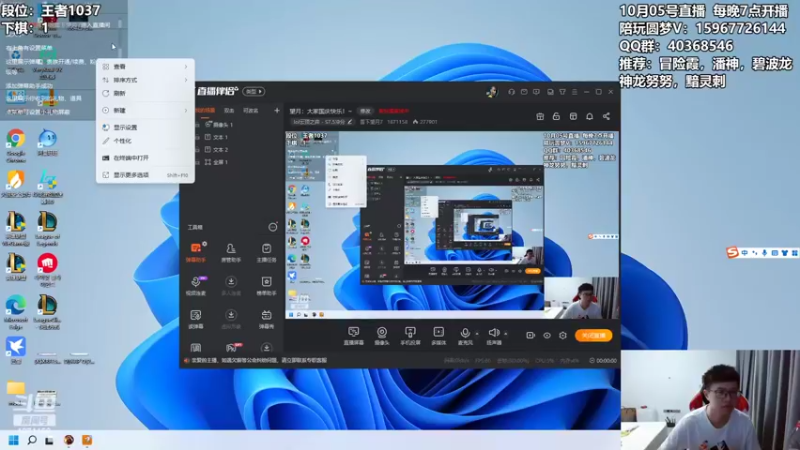
Task: Click webcam overlay in stream preview
Action: 582,298
